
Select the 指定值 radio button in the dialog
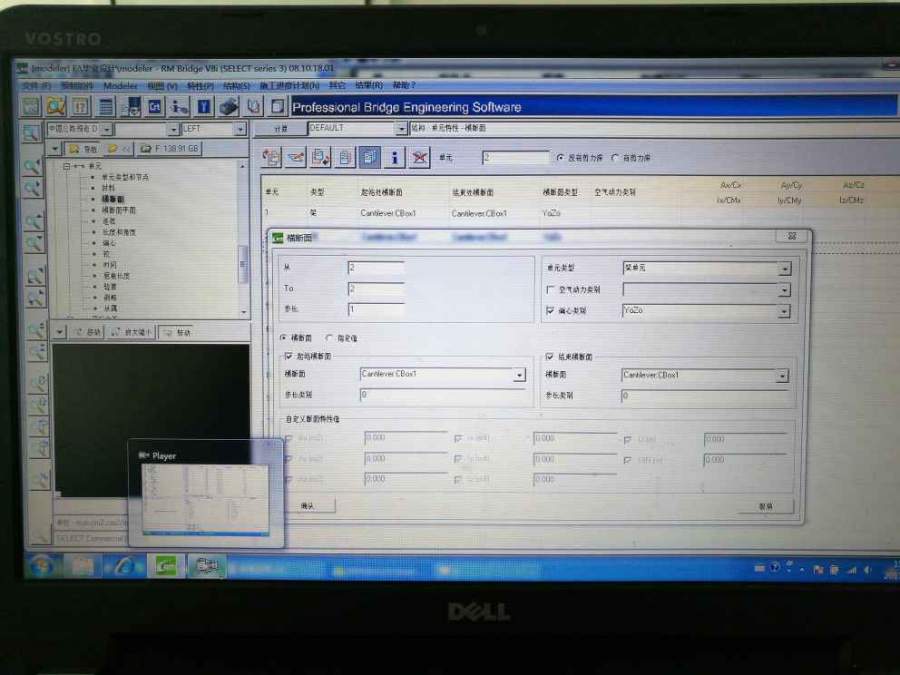click(329, 338)
